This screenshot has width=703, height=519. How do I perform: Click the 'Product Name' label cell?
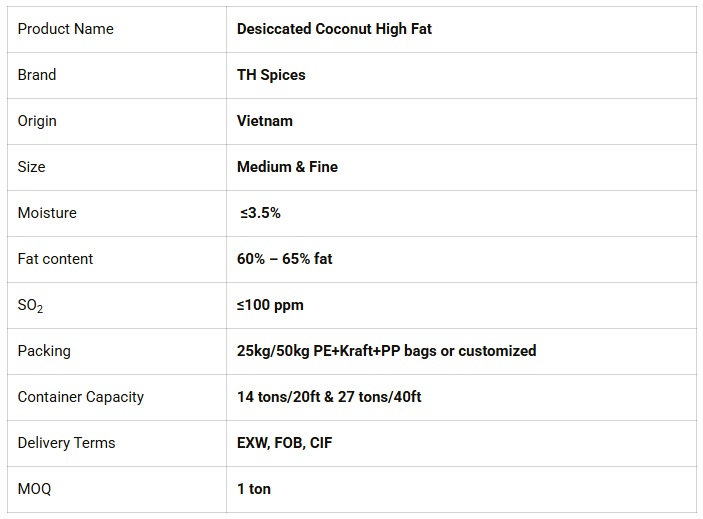(x=66, y=29)
